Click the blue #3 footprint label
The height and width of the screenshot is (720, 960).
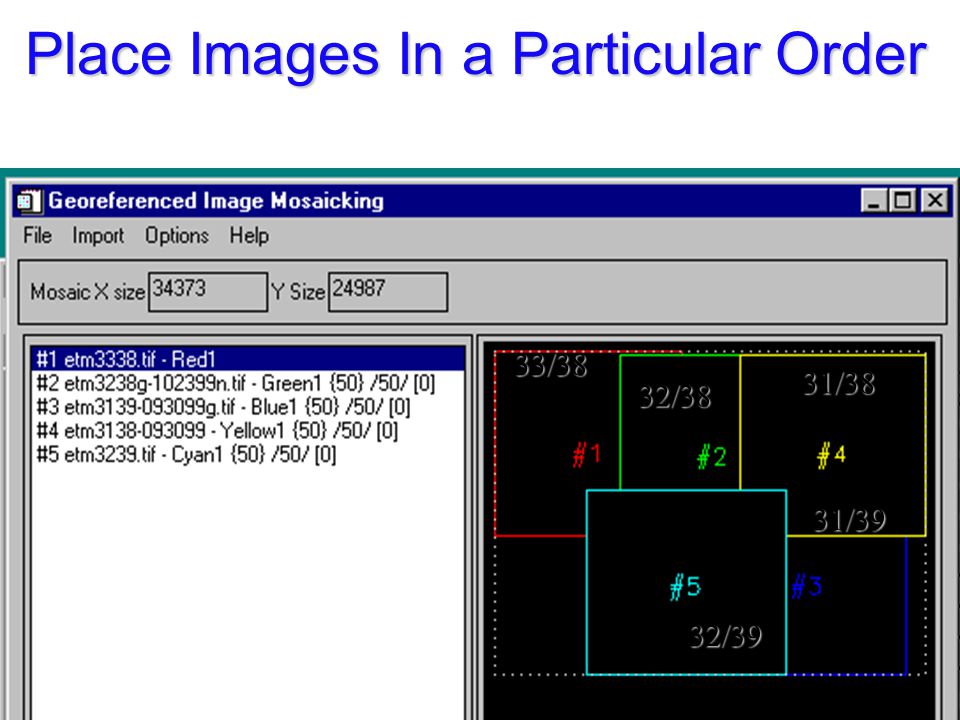[x=806, y=586]
